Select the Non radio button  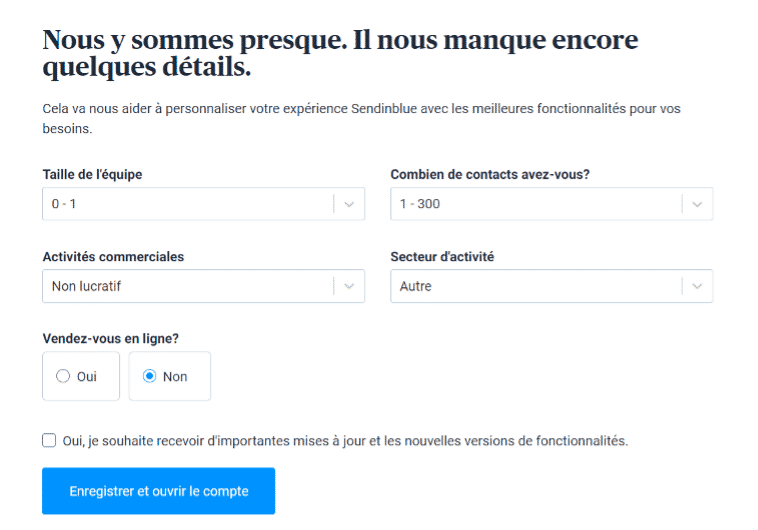point(151,376)
